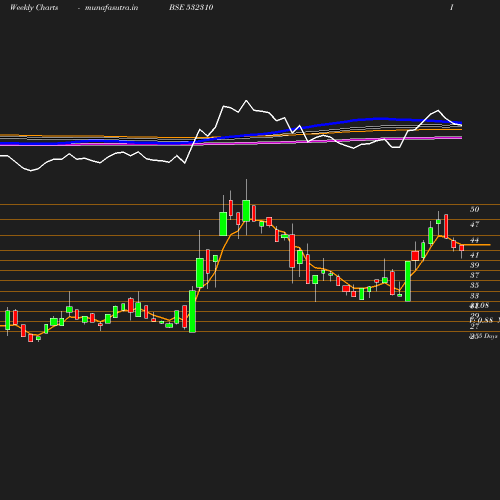Click the last red candlestick at chart end
The image size is (500, 500).
coord(462,248)
